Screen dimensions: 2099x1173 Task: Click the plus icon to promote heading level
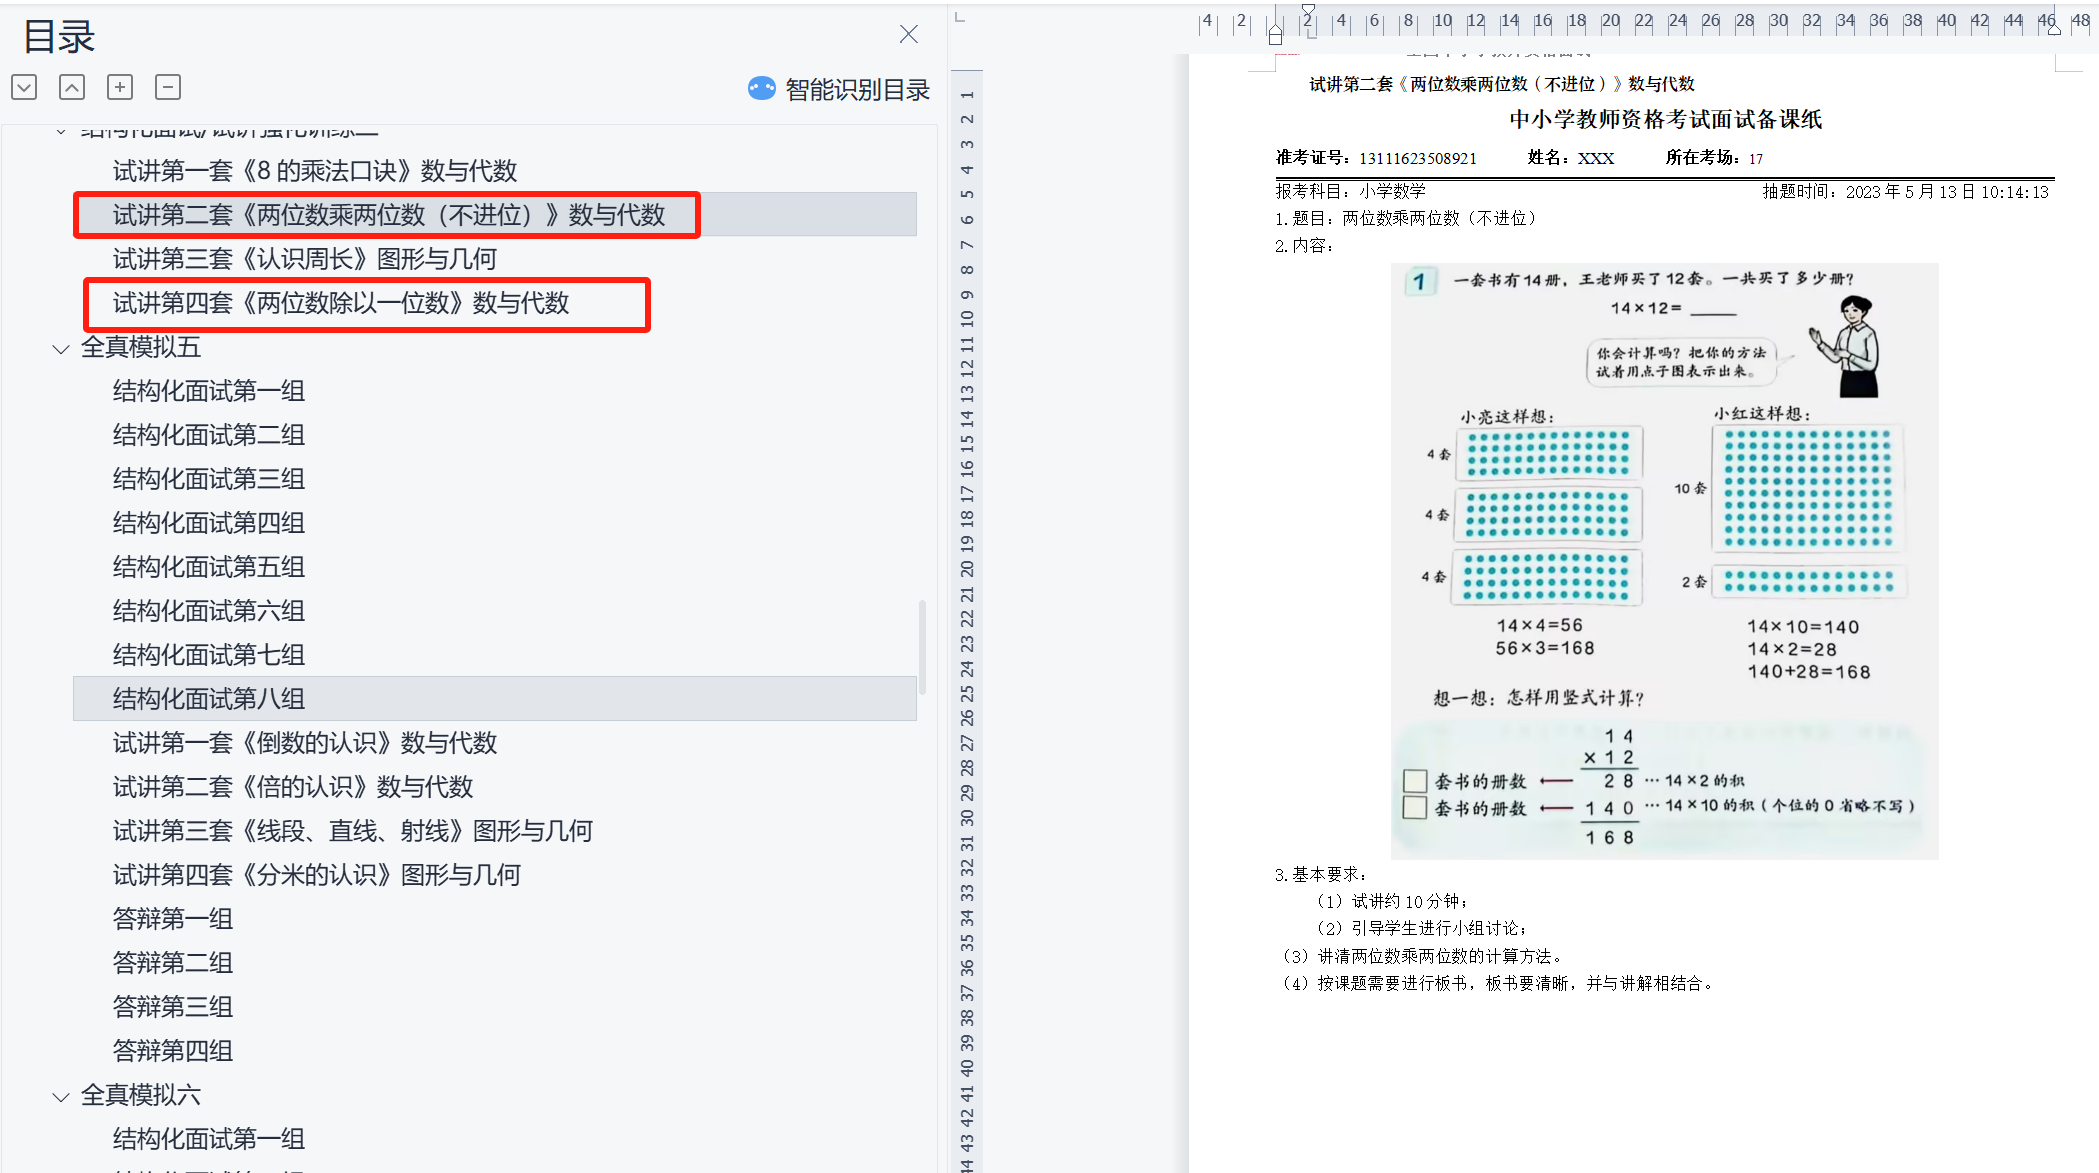coord(120,88)
